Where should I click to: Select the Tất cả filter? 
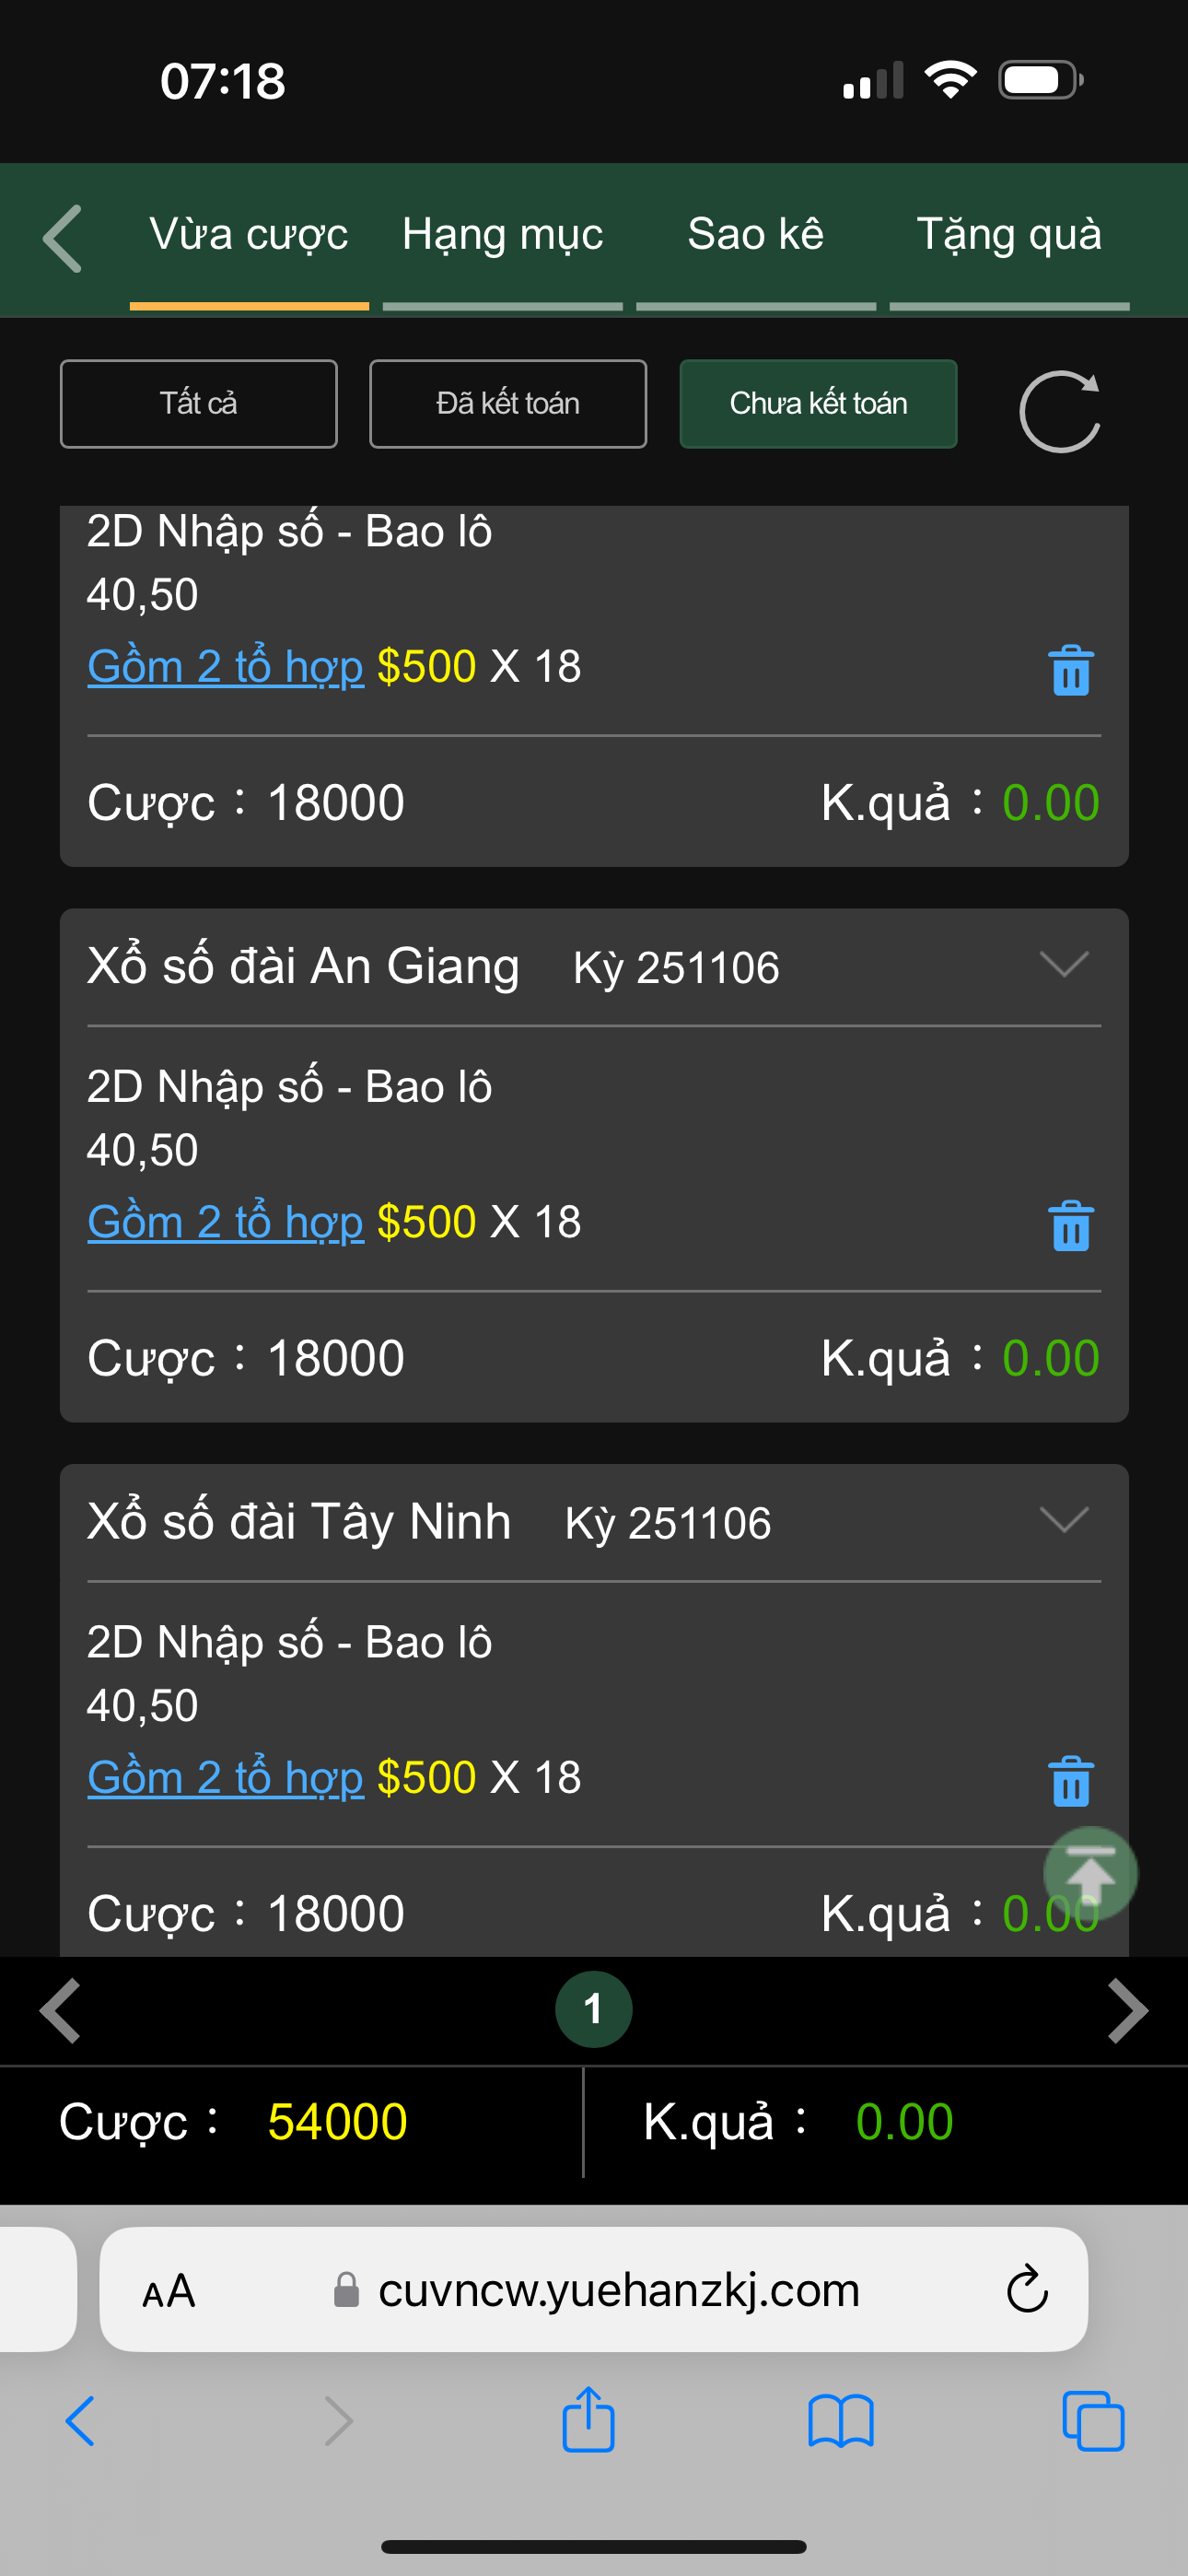coord(199,404)
